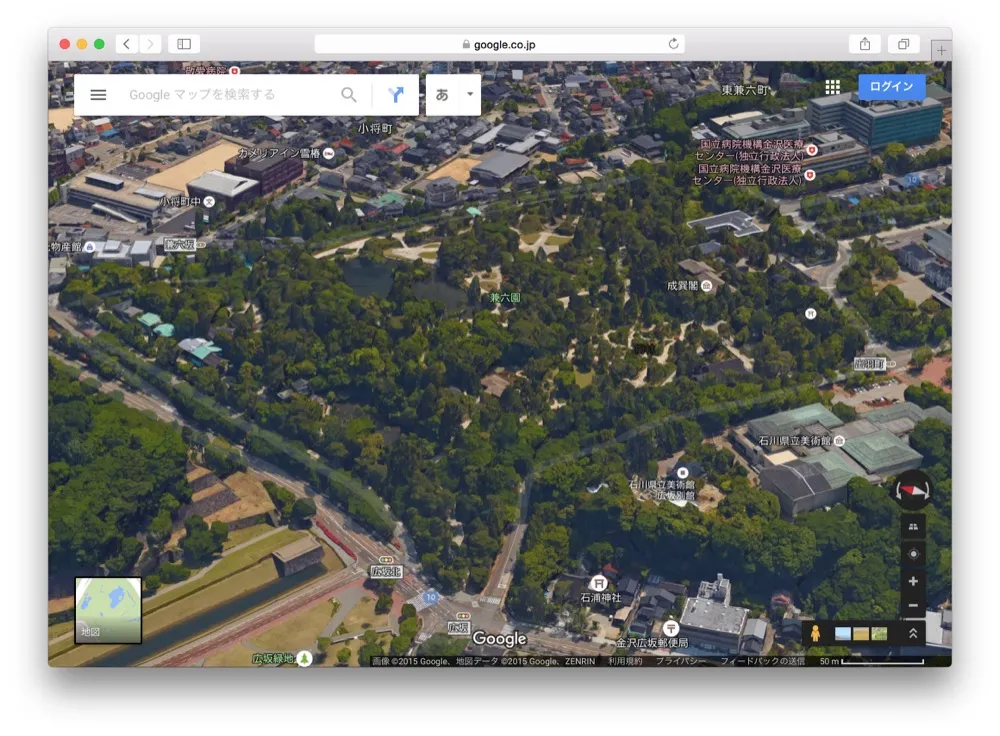Select the Pegman Street View icon

click(x=816, y=633)
